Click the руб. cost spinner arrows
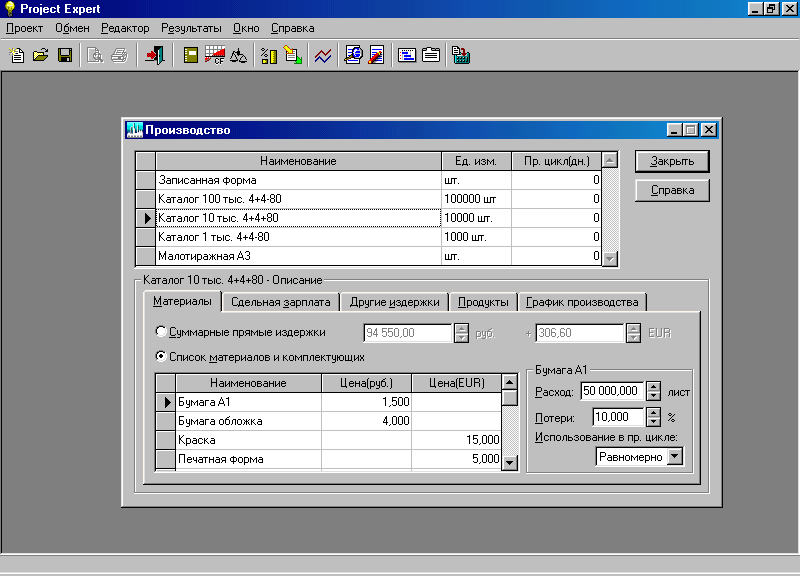Image resolution: width=800 pixels, height=576 pixels. (x=461, y=333)
